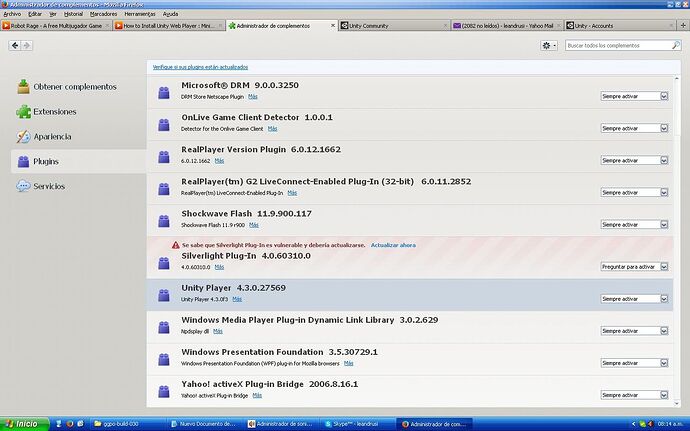Click Más link for Unity Player
Viewport: 690px width, 431px height.
pyautogui.click(x=237, y=299)
